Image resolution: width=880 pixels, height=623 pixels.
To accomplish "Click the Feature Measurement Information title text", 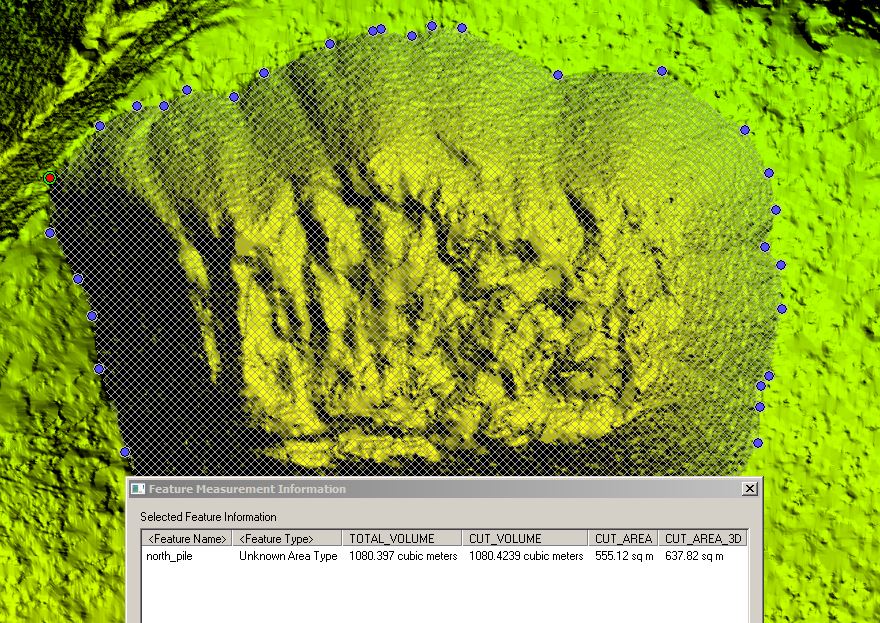I will (x=247, y=489).
